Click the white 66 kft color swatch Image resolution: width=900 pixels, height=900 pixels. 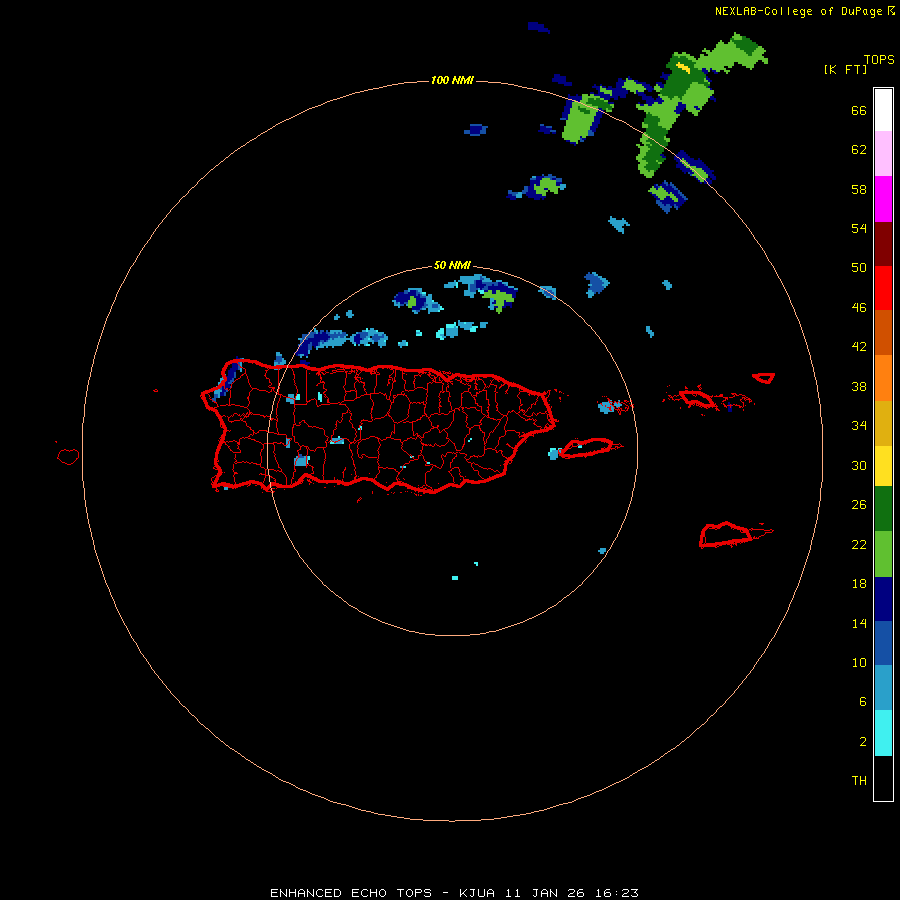[883, 110]
